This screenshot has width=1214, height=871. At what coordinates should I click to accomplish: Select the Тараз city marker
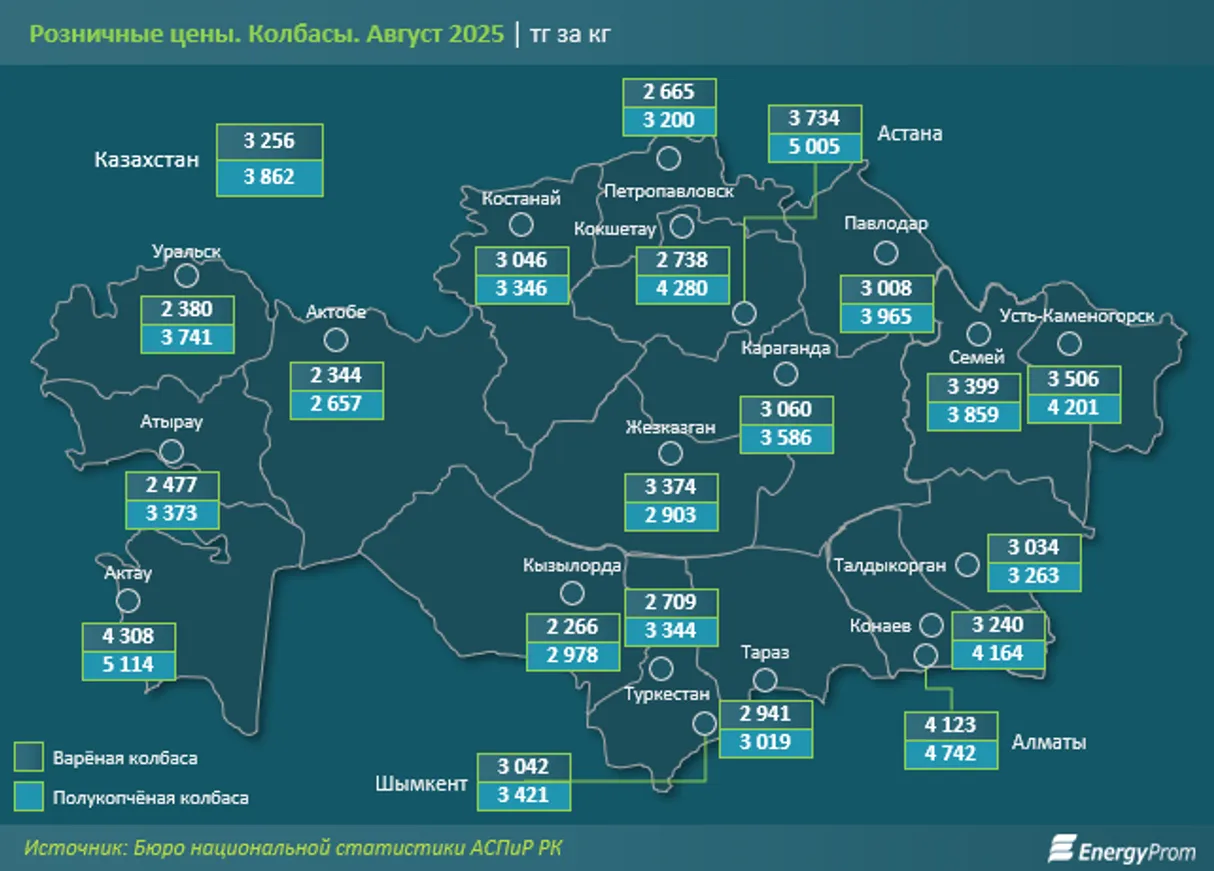pyautogui.click(x=765, y=680)
